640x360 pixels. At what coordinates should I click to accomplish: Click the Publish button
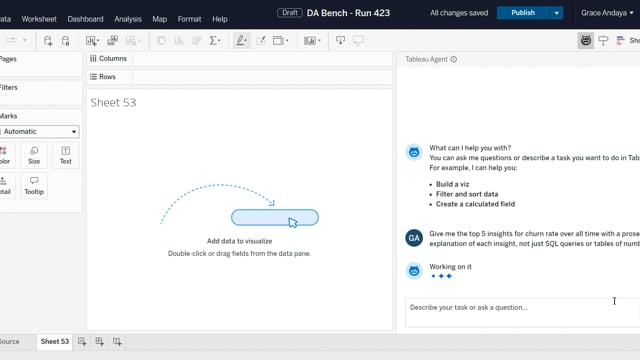pos(523,13)
